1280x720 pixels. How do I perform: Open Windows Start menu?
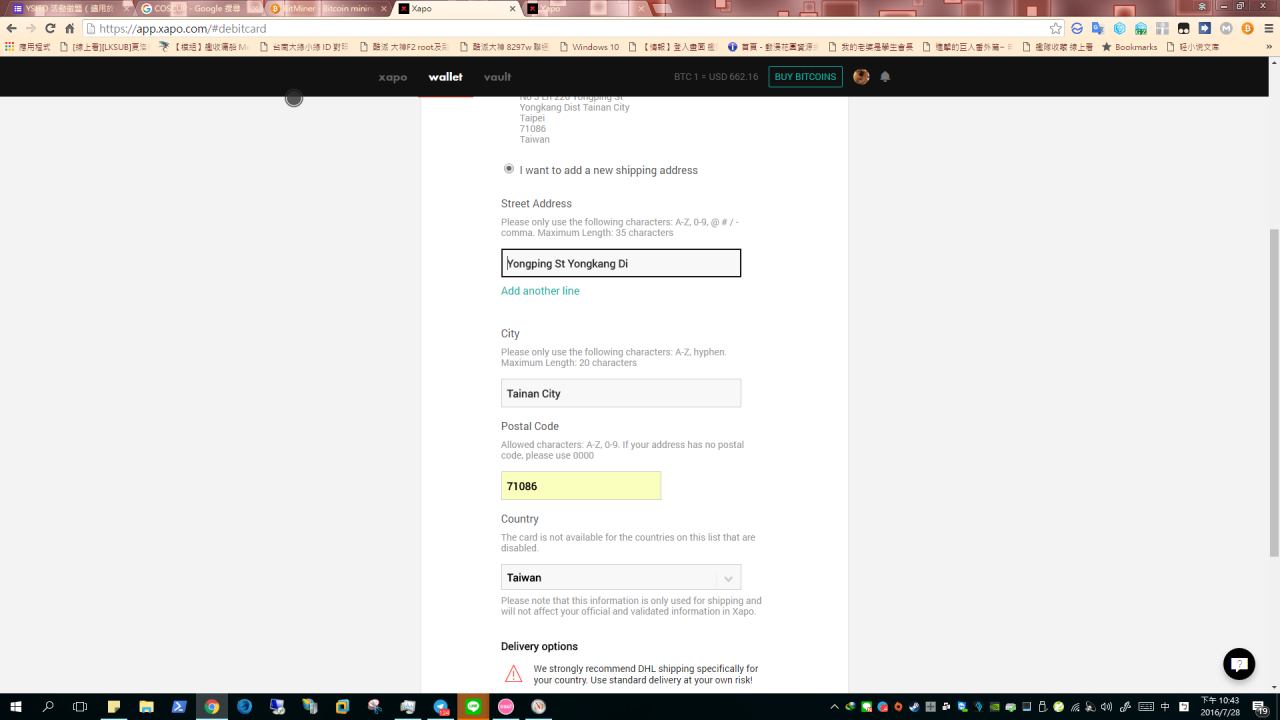16,707
